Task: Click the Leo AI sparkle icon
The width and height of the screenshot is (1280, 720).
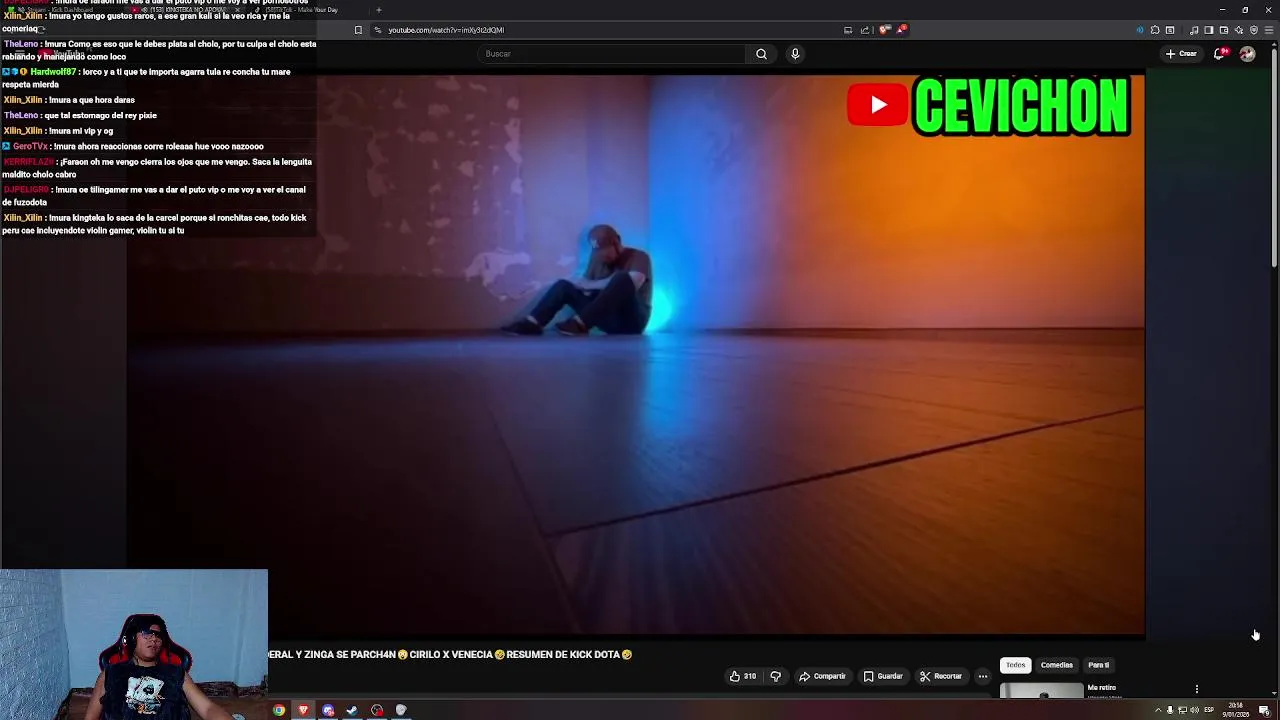Action: pyautogui.click(x=1238, y=30)
